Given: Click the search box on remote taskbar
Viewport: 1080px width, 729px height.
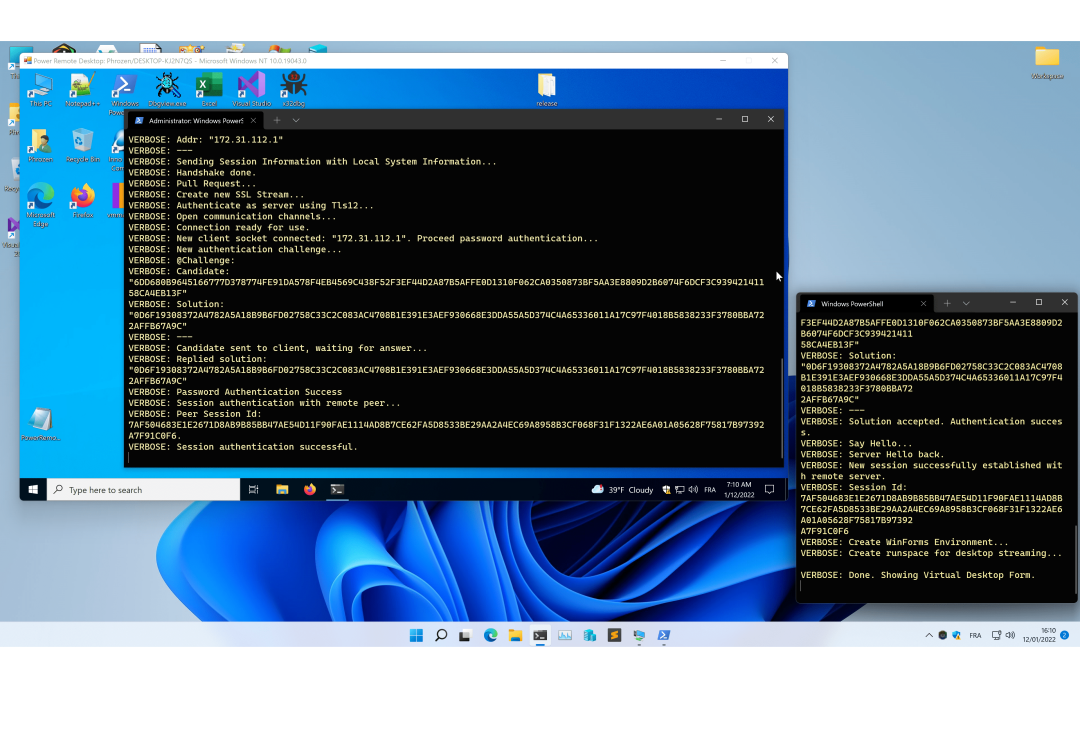Looking at the screenshot, I should coord(143,489).
